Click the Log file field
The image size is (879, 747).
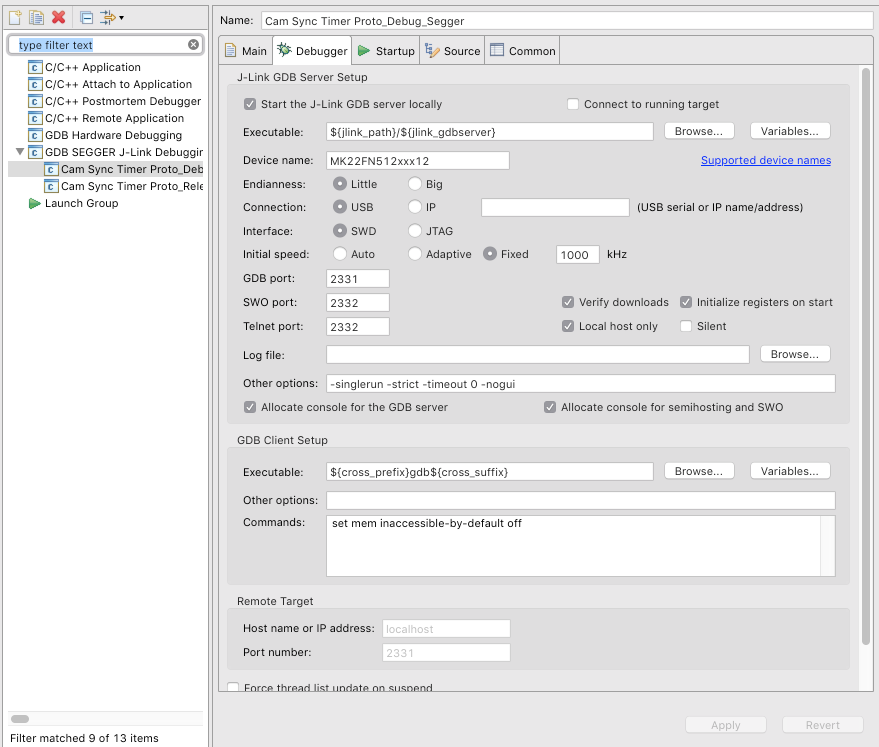click(x=538, y=355)
